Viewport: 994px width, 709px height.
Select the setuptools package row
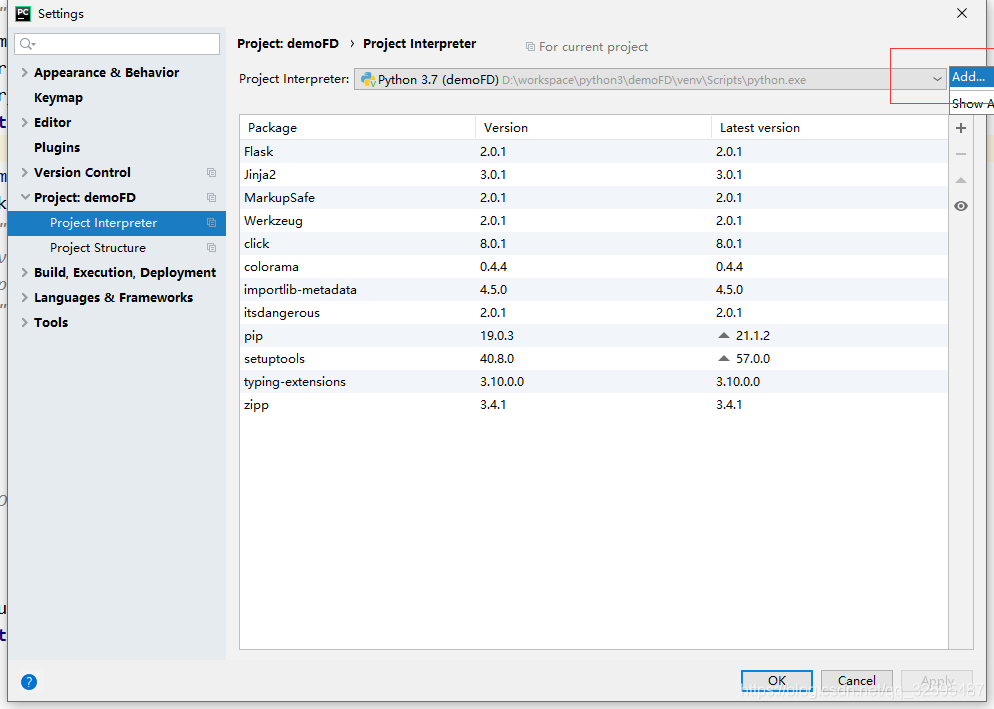pos(594,358)
